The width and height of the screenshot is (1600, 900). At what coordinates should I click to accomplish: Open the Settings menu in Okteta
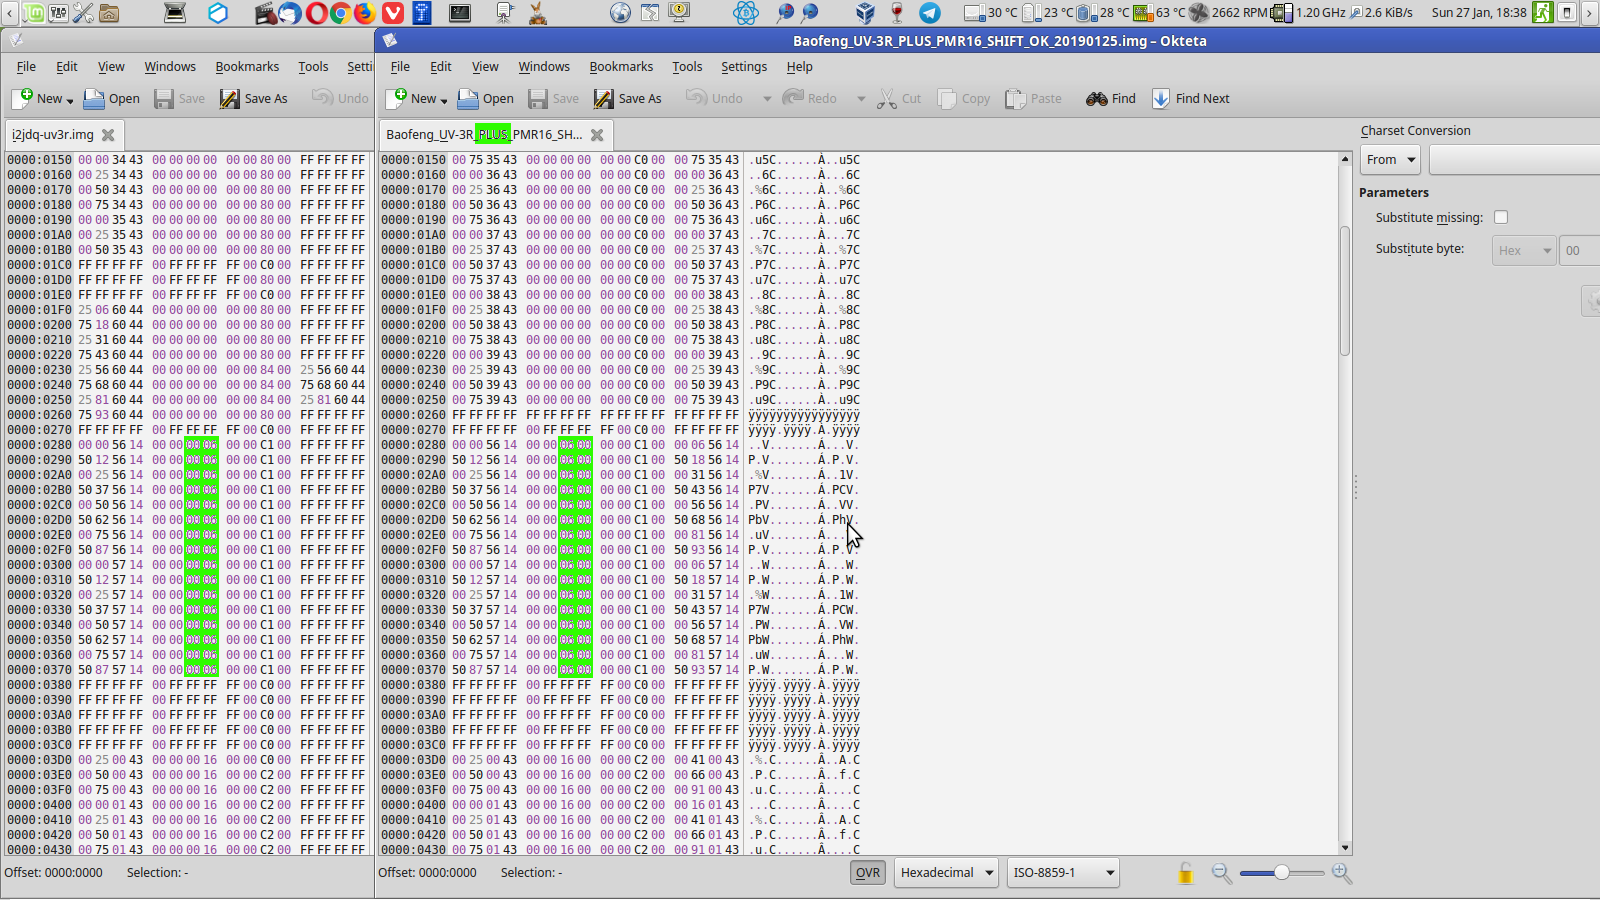tap(744, 66)
